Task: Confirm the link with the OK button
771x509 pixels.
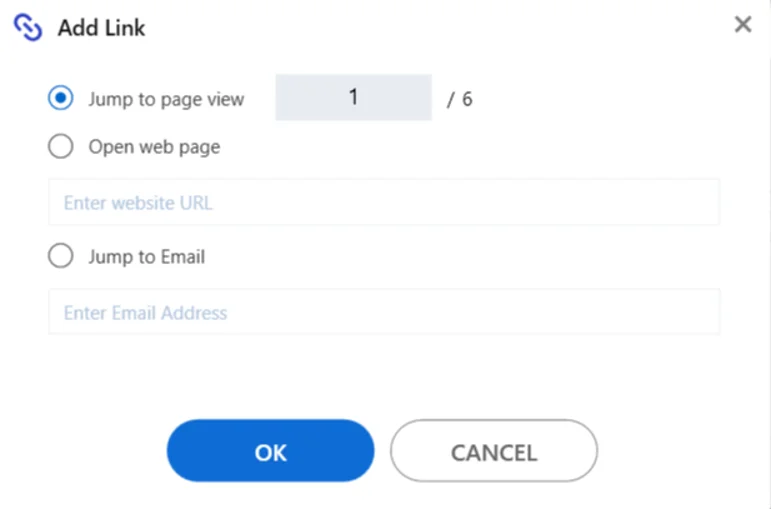Action: pyautogui.click(x=270, y=450)
